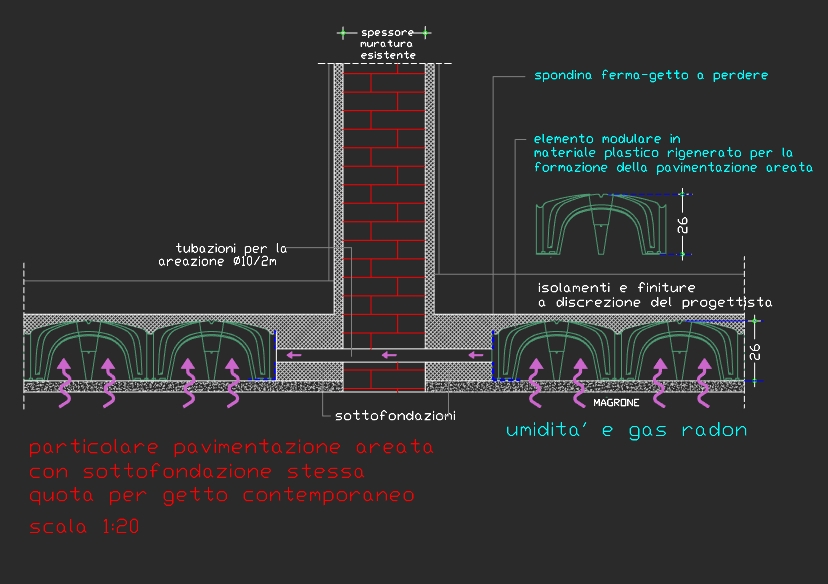
Task: Click the 'sottofondazioni' label text
Action: pyautogui.click(x=380, y=412)
